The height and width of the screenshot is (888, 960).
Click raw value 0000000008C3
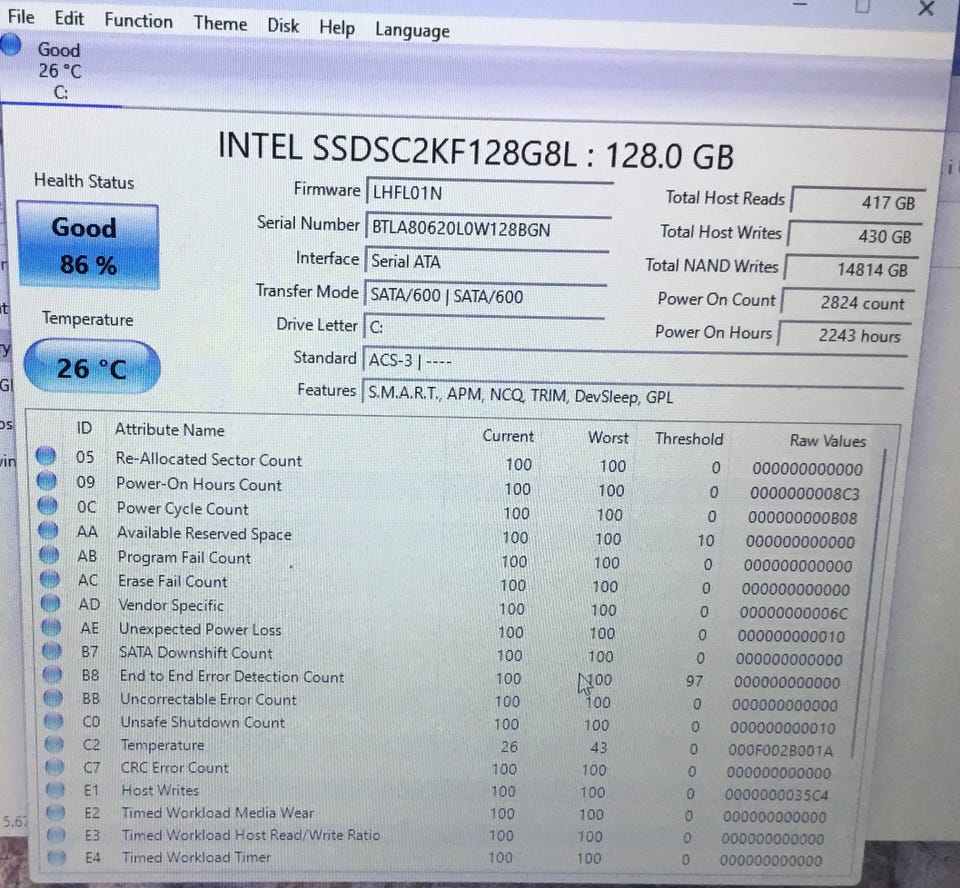(x=805, y=493)
